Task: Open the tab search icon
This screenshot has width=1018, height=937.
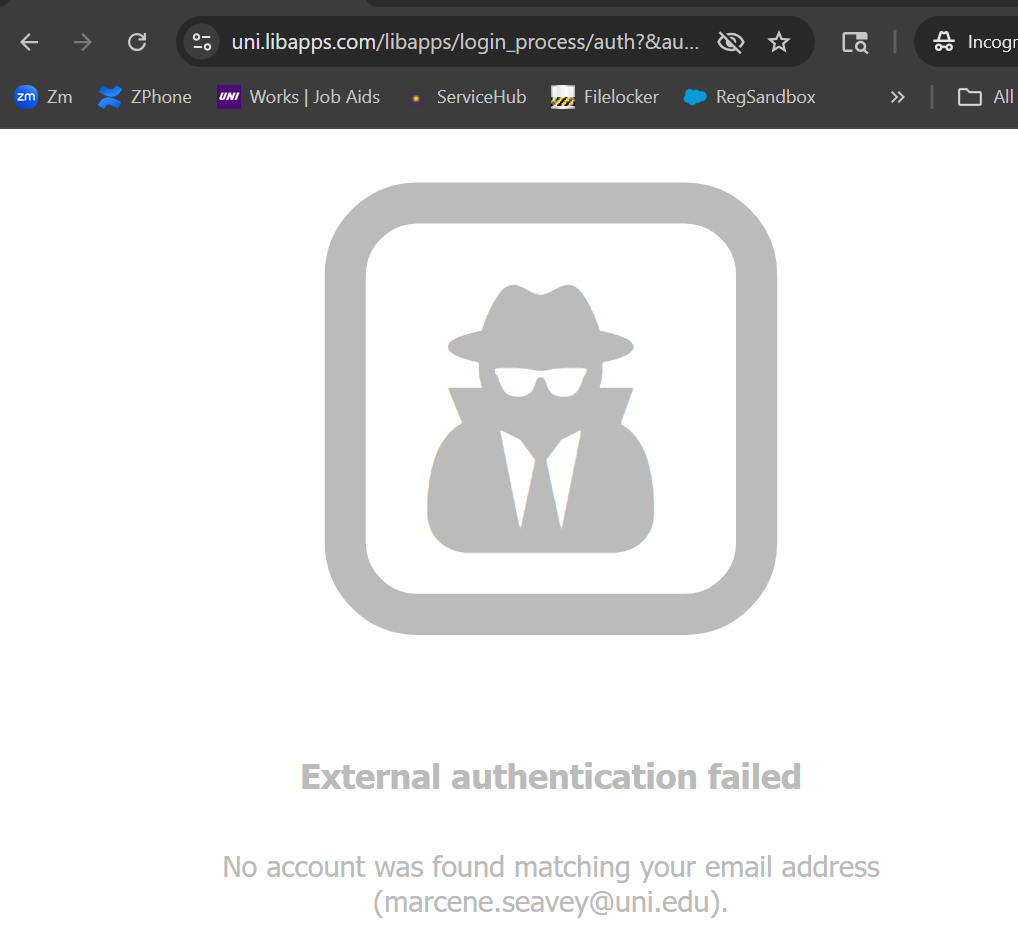Action: click(854, 42)
